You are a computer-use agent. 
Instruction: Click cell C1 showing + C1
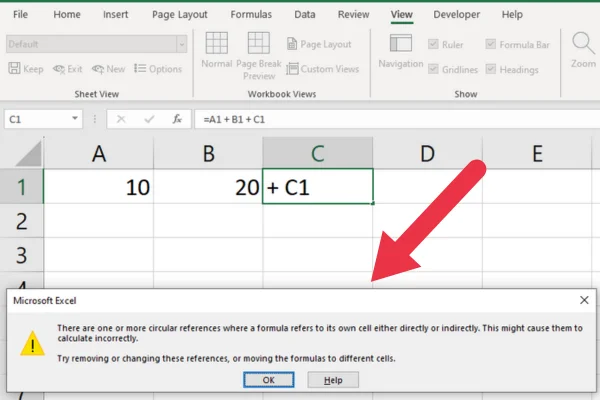318,186
